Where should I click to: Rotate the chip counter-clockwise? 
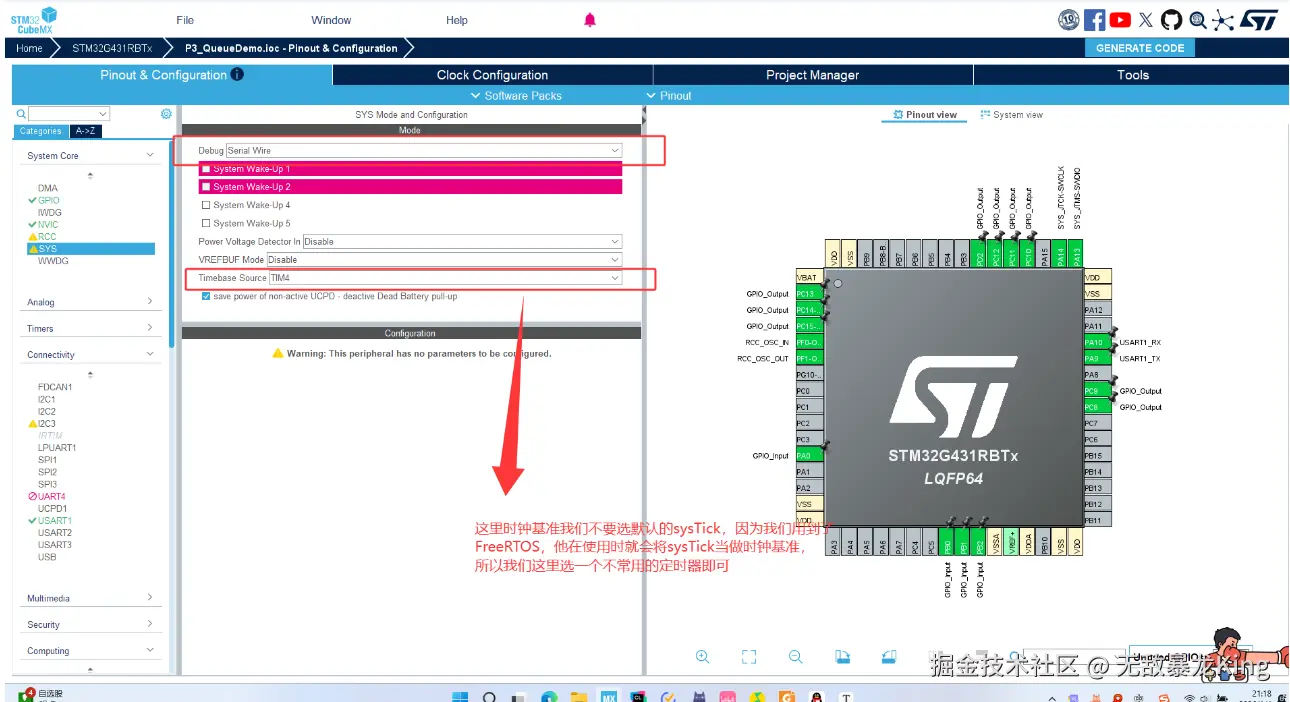coord(889,657)
